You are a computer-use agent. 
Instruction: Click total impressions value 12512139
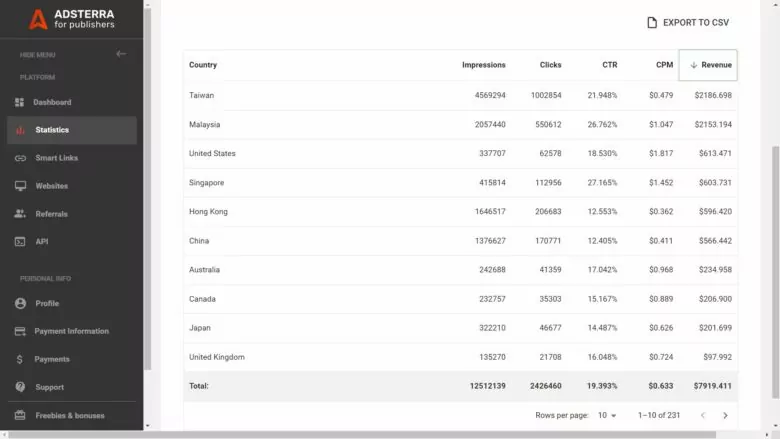[488, 386]
